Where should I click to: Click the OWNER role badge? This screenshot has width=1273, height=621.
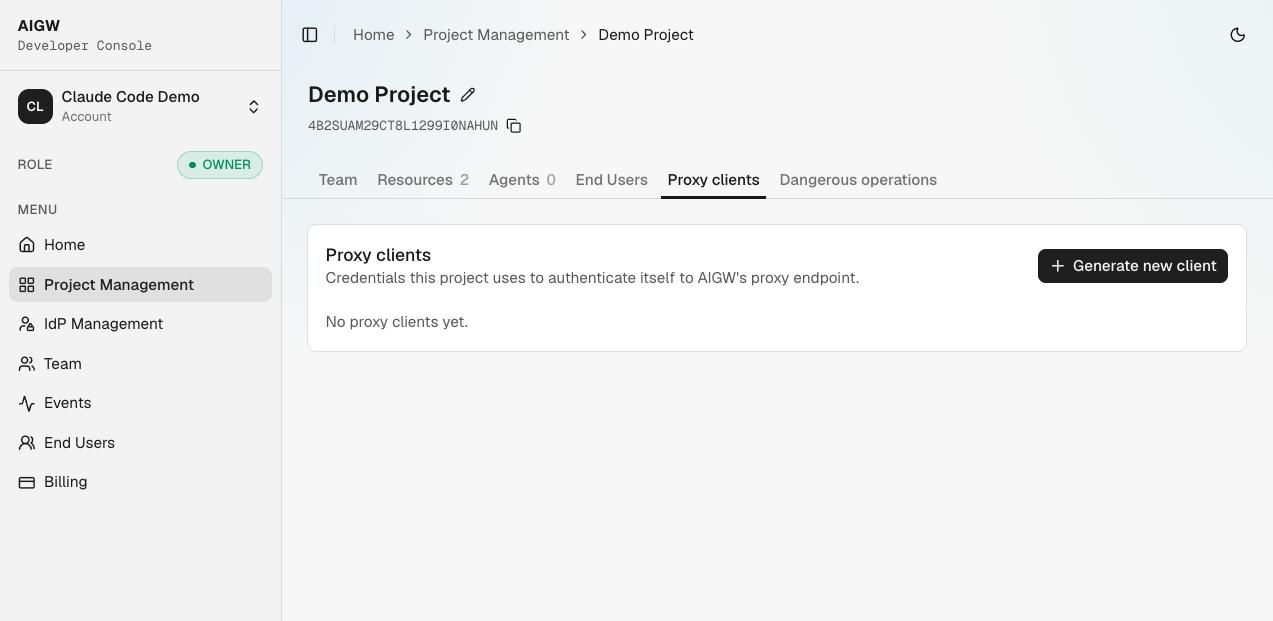[220, 165]
